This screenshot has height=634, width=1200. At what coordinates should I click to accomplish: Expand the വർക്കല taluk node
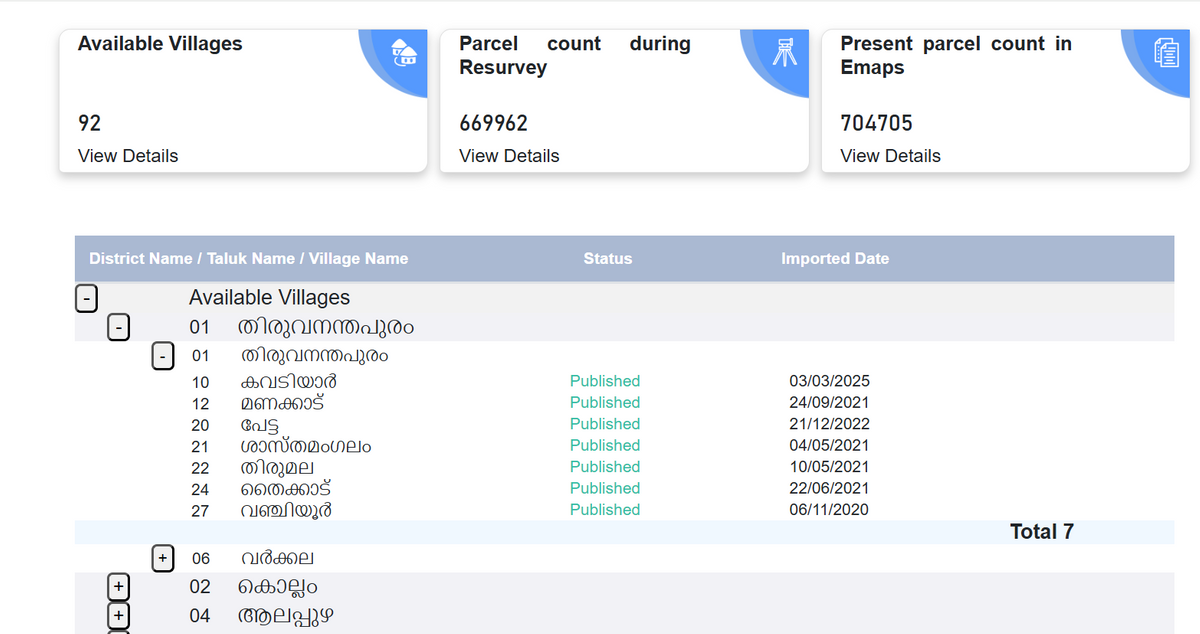163,558
